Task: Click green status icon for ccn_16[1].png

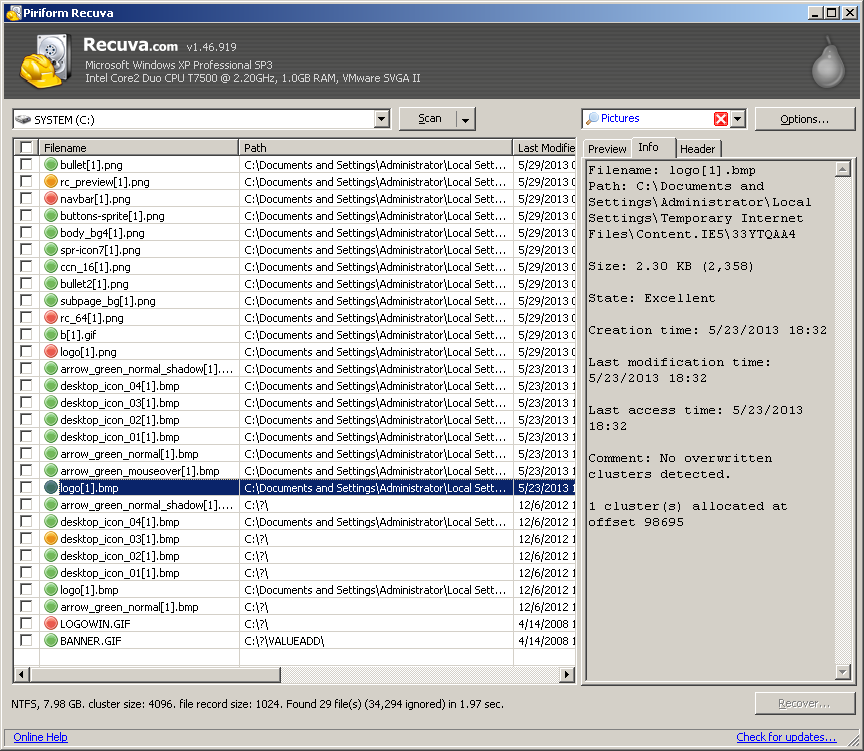Action: tap(51, 267)
